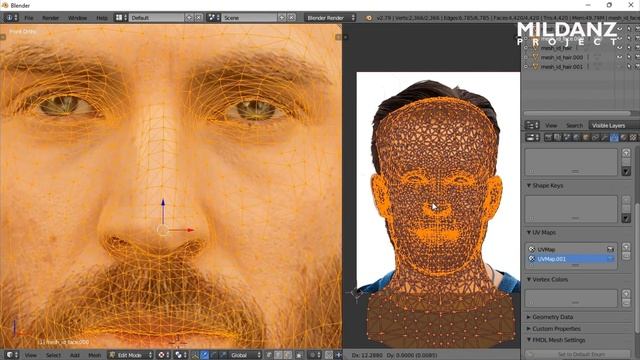
Task: Toggle the hair mesh visibility eye in the outliner
Action: (x=620, y=48)
